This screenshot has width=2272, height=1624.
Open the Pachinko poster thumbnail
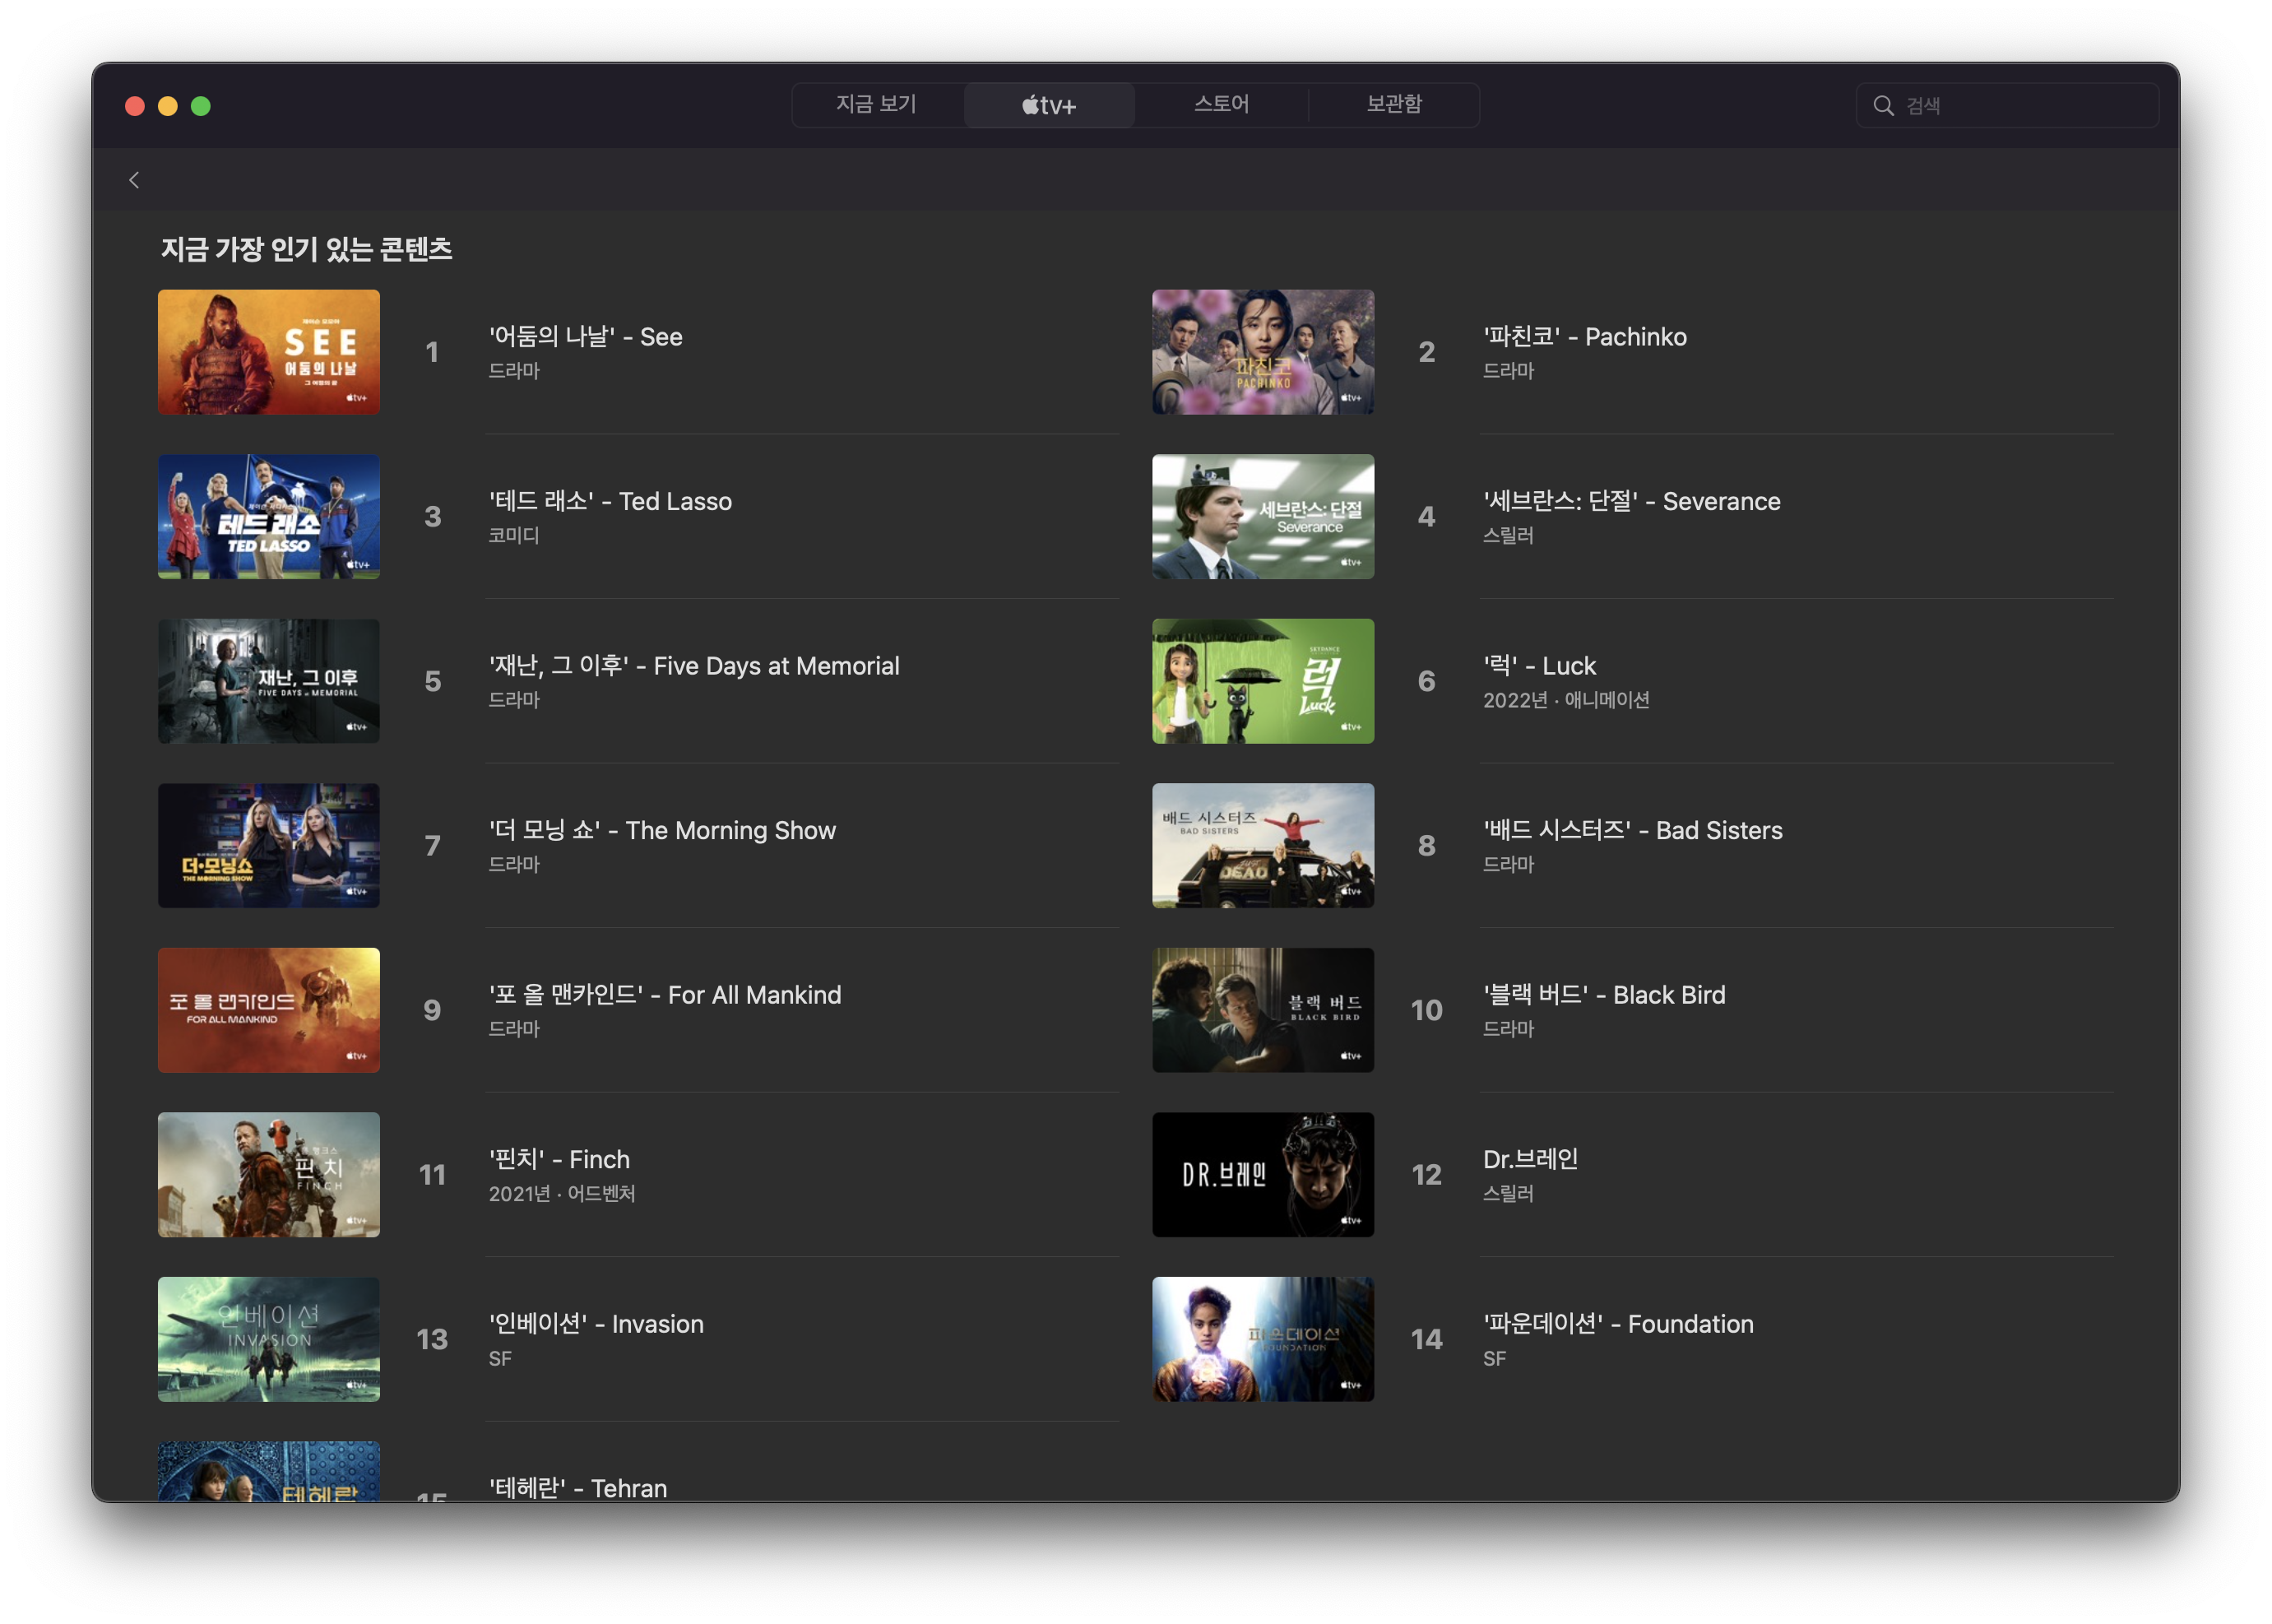pyautogui.click(x=1262, y=352)
